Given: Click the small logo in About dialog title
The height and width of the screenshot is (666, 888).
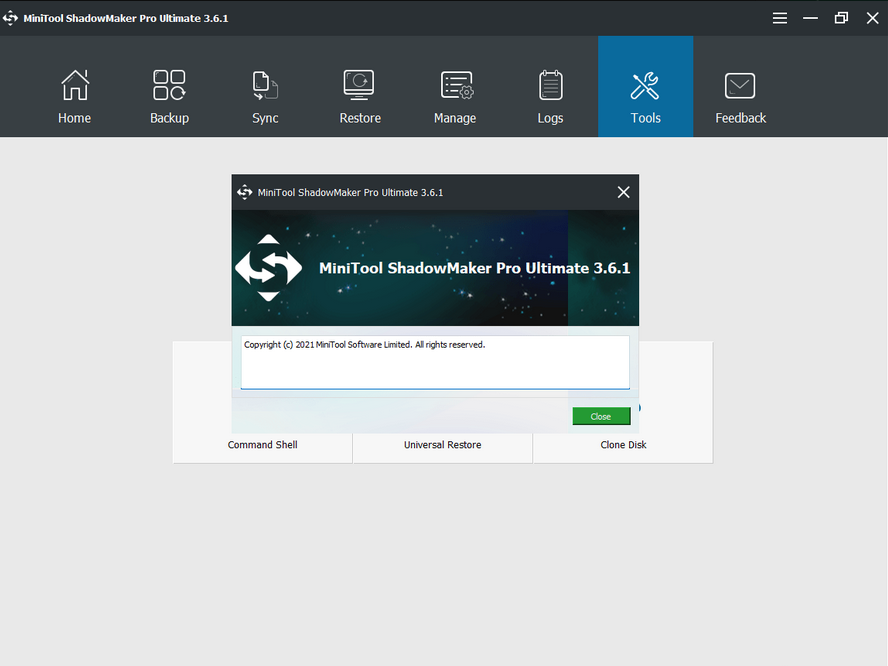Looking at the screenshot, I should click(x=245, y=192).
